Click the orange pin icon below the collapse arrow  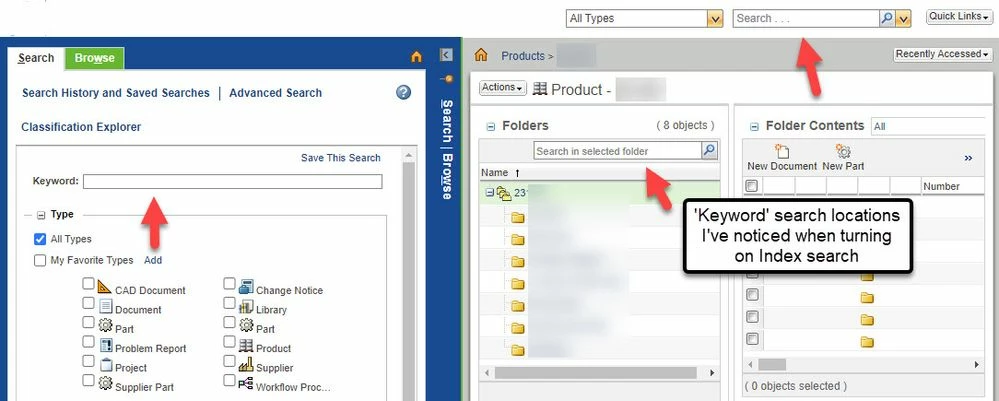point(447,79)
